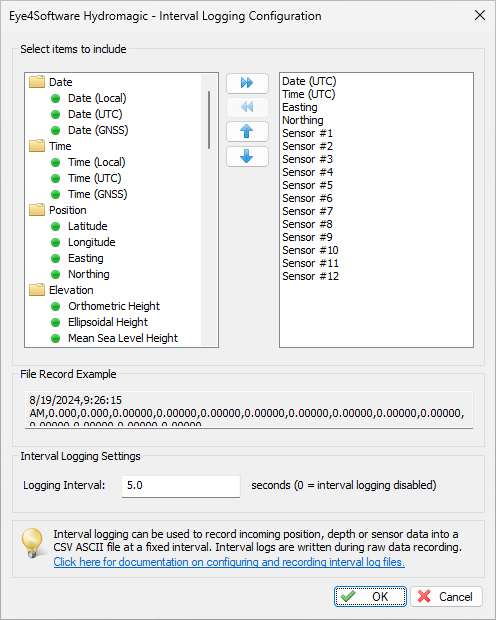Select Orthometric Height in the tree
The height and width of the screenshot is (620, 496).
(114, 306)
